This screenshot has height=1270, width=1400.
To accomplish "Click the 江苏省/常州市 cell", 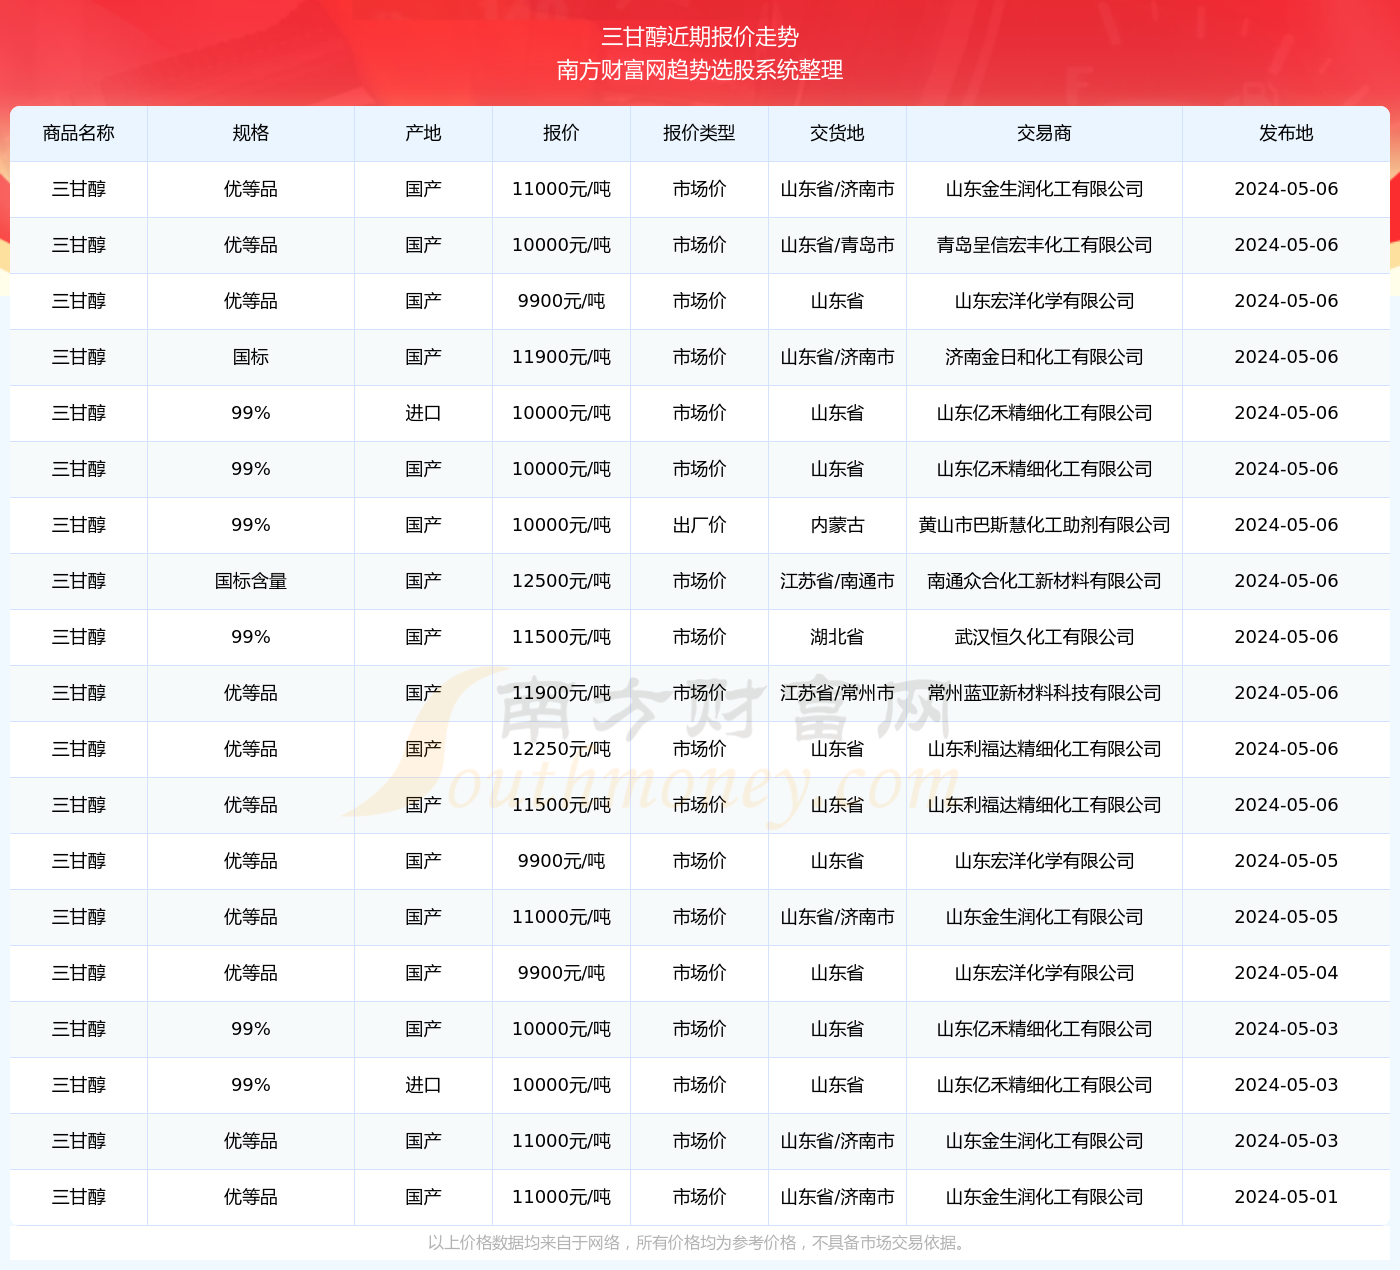I will pos(837,693).
